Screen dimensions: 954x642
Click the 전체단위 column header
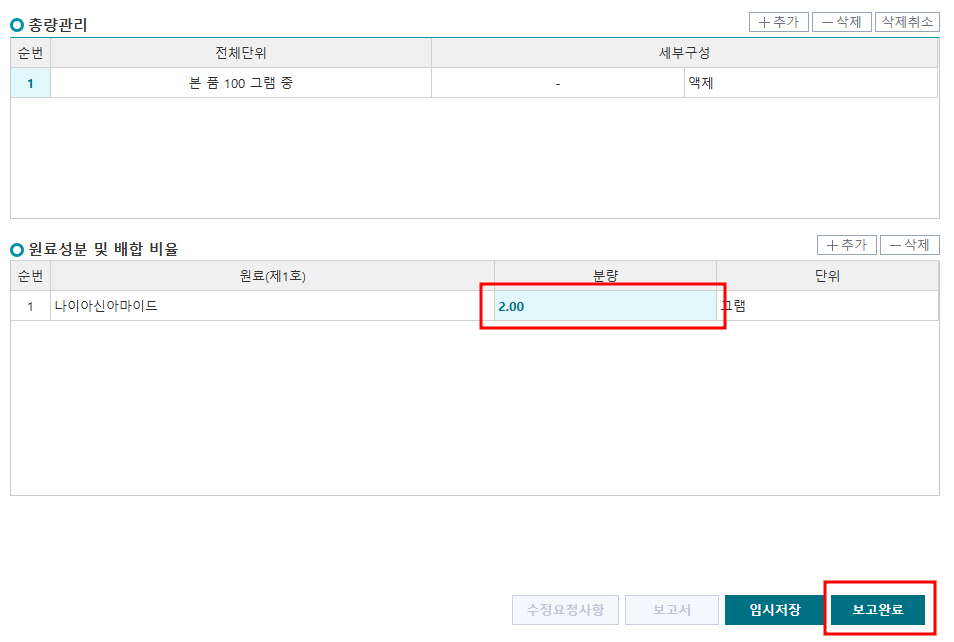pos(241,53)
